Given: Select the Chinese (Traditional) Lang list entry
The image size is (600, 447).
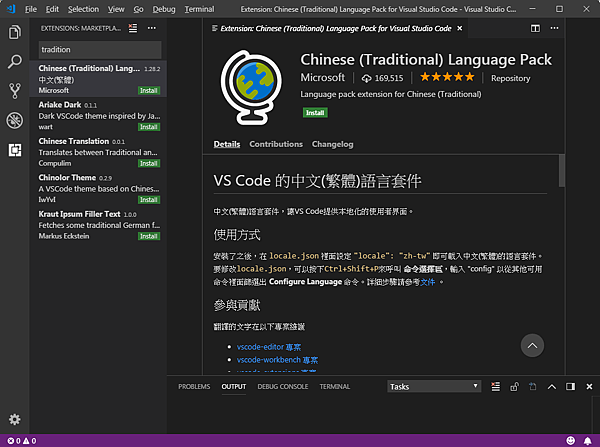Looking at the screenshot, I should coord(98,79).
